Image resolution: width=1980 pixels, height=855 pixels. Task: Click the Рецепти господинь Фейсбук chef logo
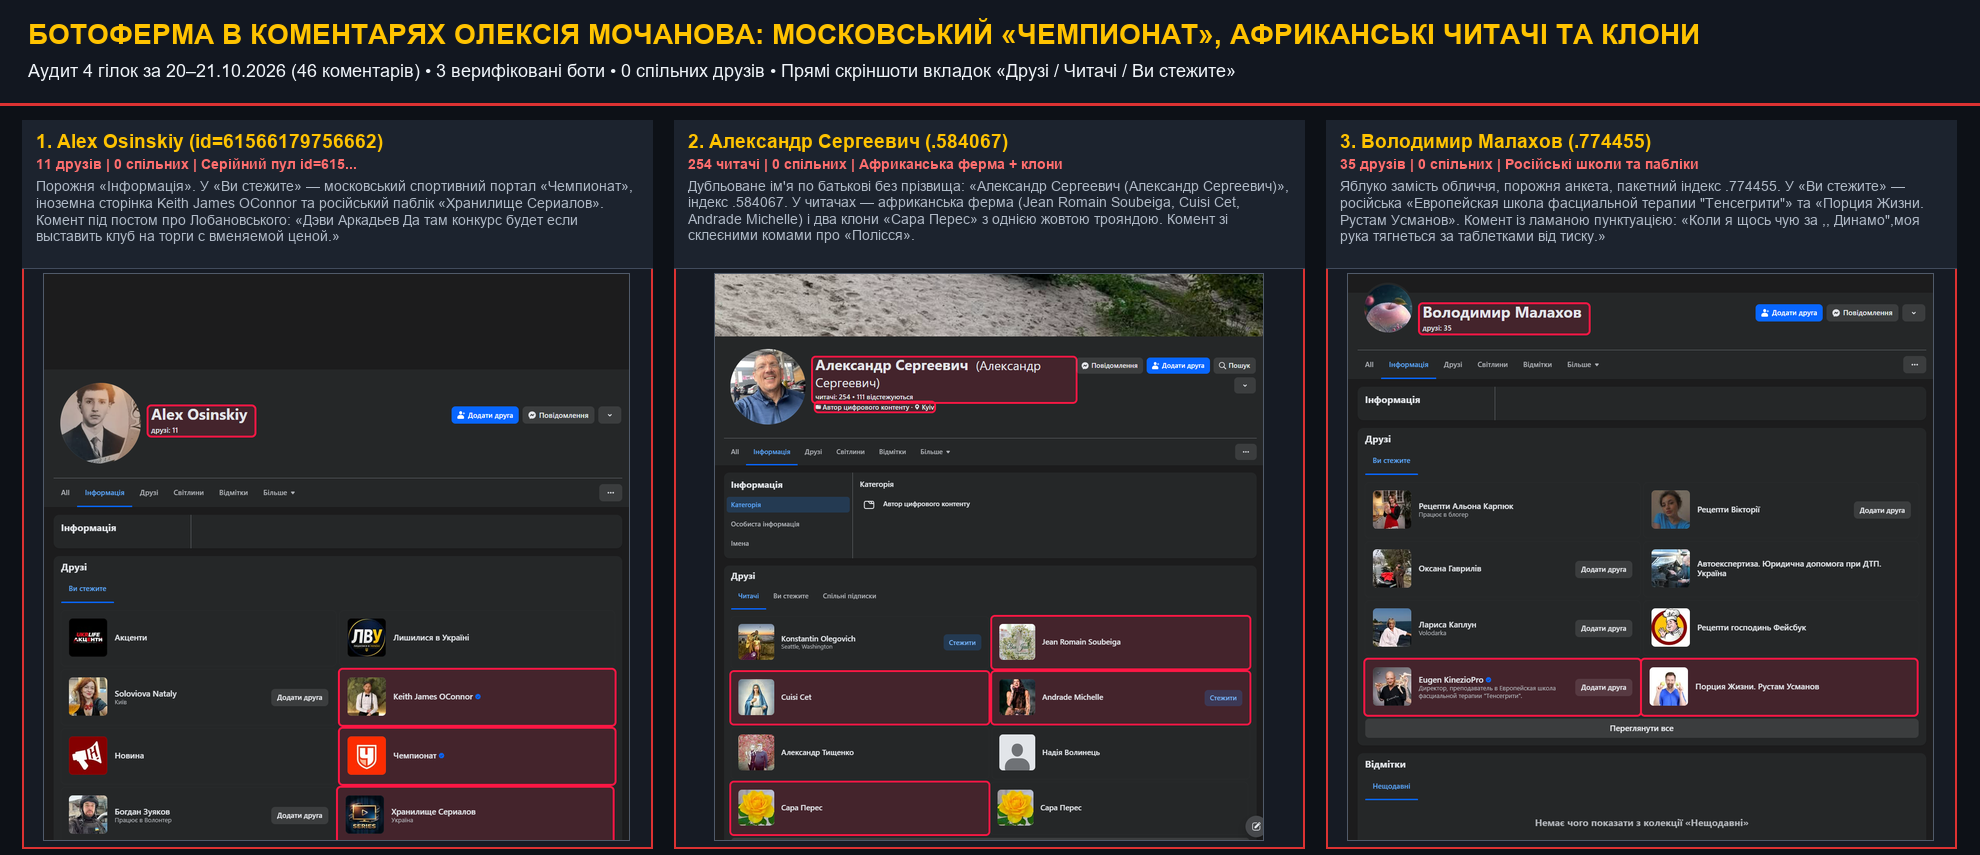click(x=1670, y=628)
